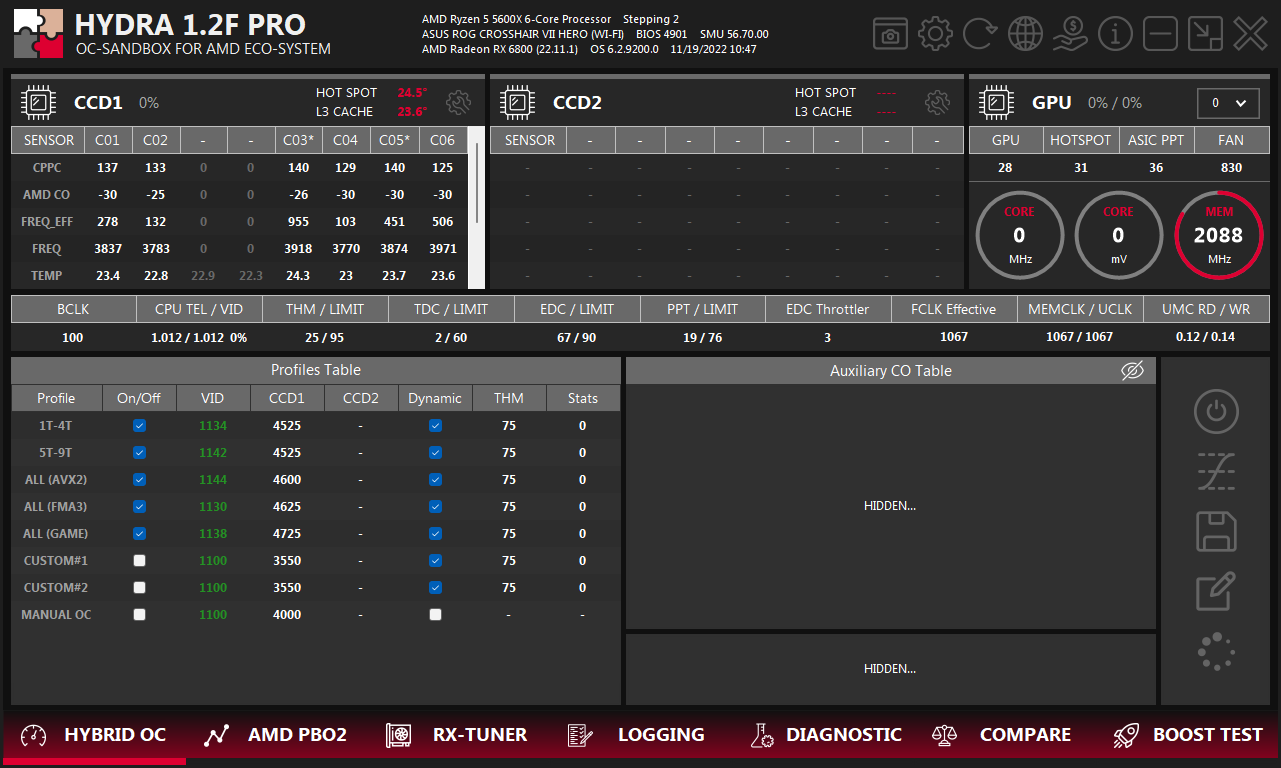This screenshot has height=768, width=1281.
Task: Click CCD1 frequency 4725 for ALL (GAME)
Action: (x=287, y=534)
